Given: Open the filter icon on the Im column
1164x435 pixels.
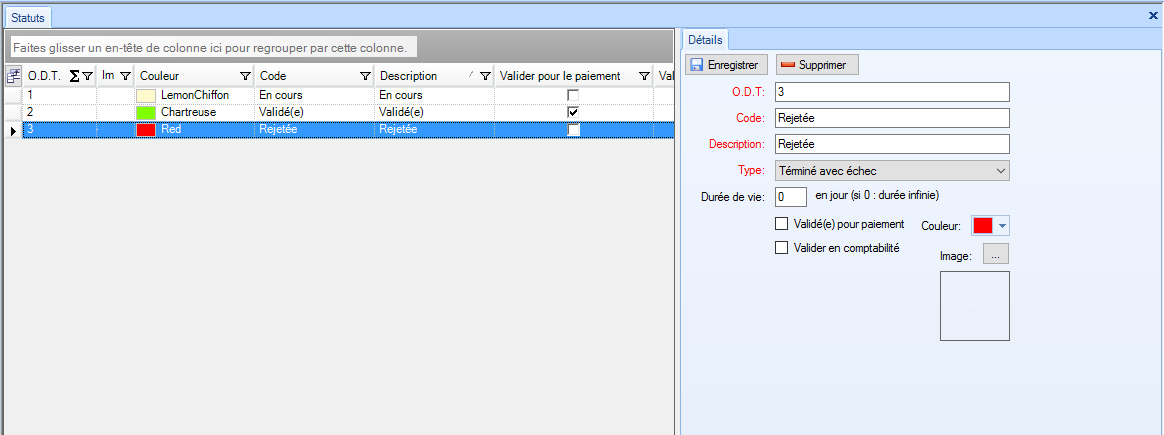Looking at the screenshot, I should click(x=124, y=76).
